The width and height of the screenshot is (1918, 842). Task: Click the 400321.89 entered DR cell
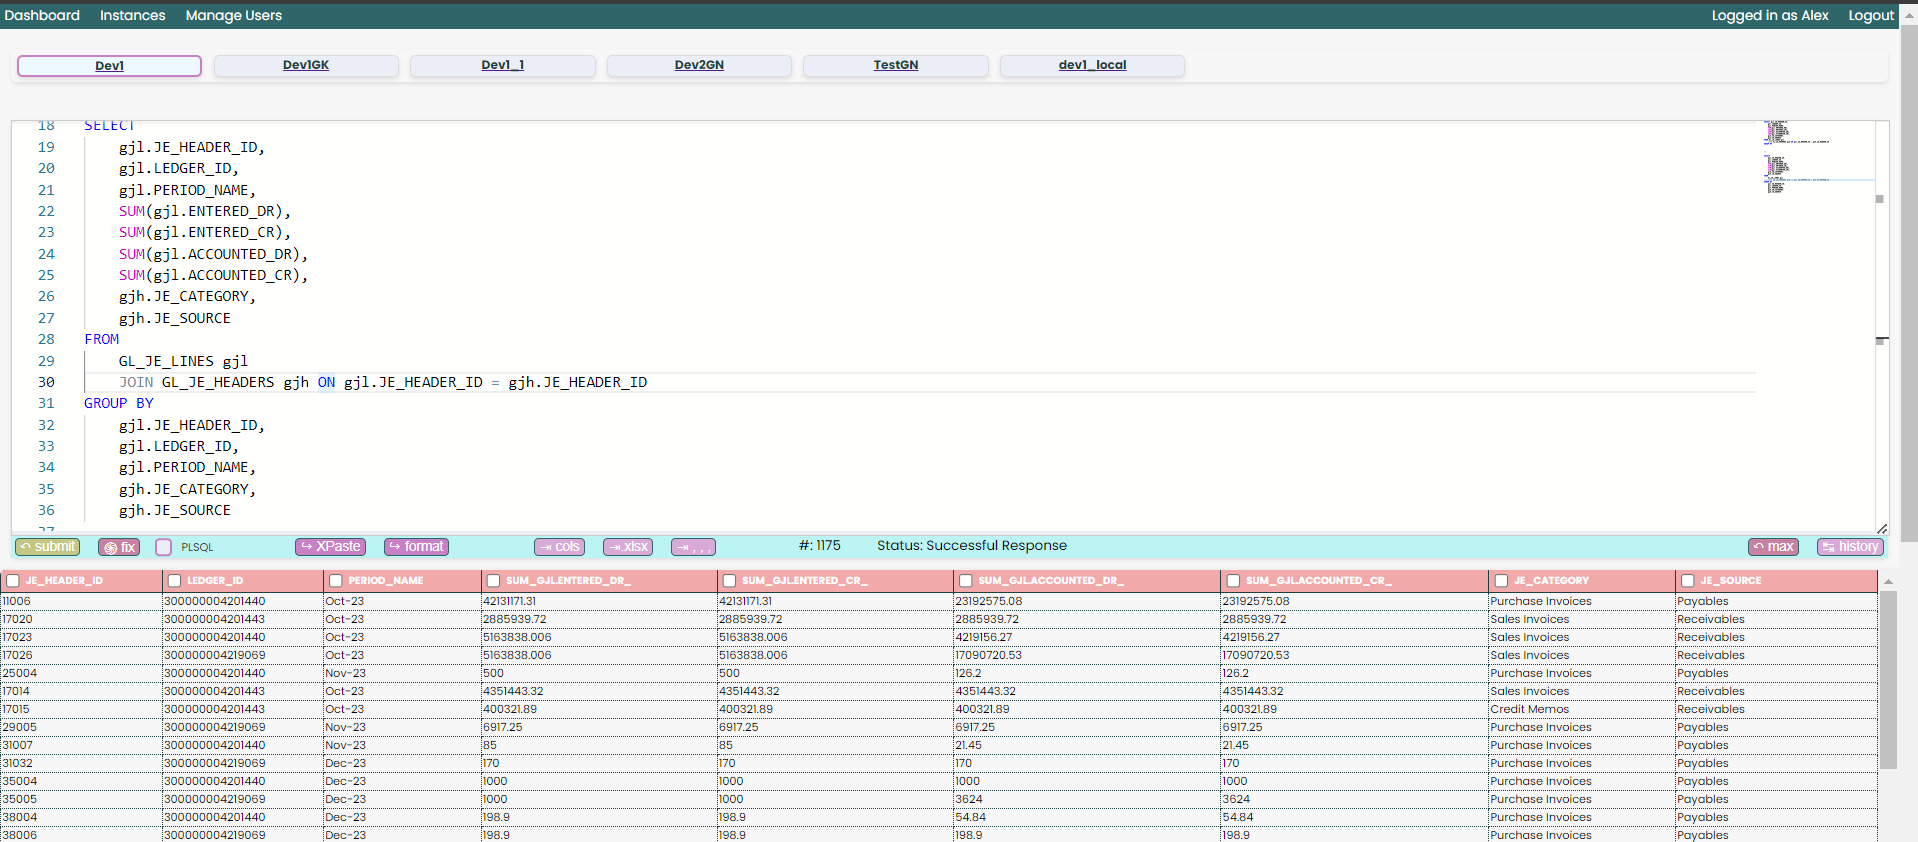pyautogui.click(x=598, y=709)
